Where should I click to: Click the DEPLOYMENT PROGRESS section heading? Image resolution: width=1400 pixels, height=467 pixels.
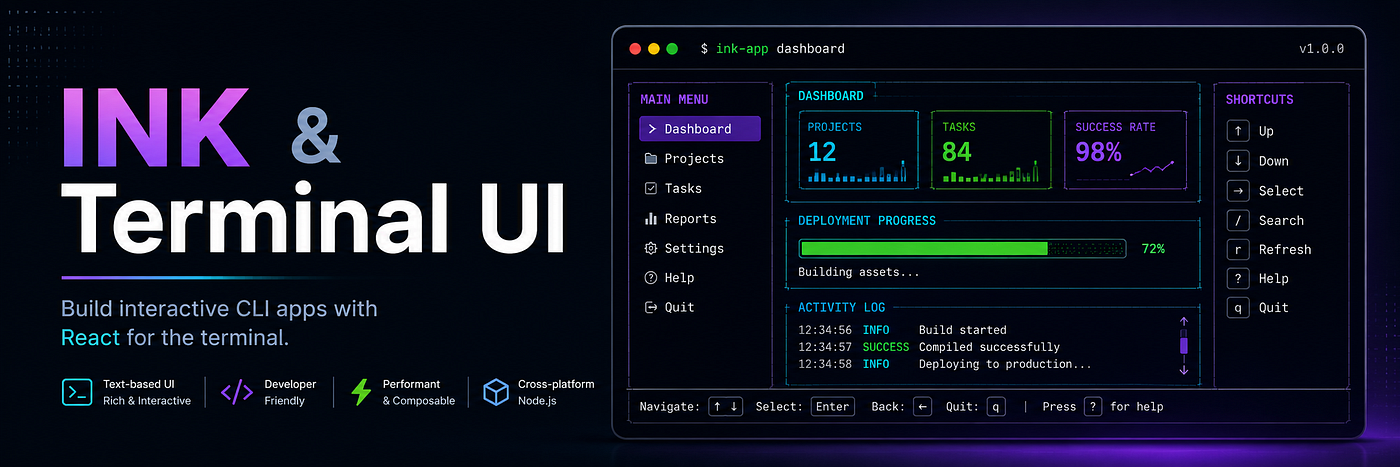pos(867,220)
